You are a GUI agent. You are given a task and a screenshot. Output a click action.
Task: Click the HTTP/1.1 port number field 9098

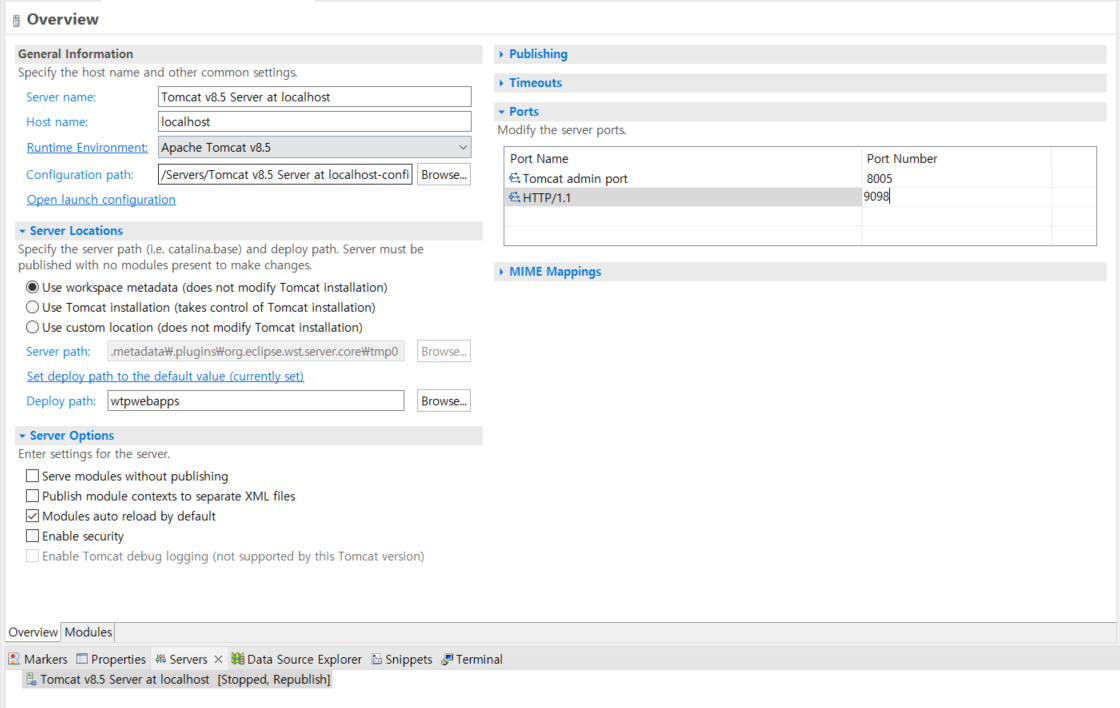click(x=956, y=196)
